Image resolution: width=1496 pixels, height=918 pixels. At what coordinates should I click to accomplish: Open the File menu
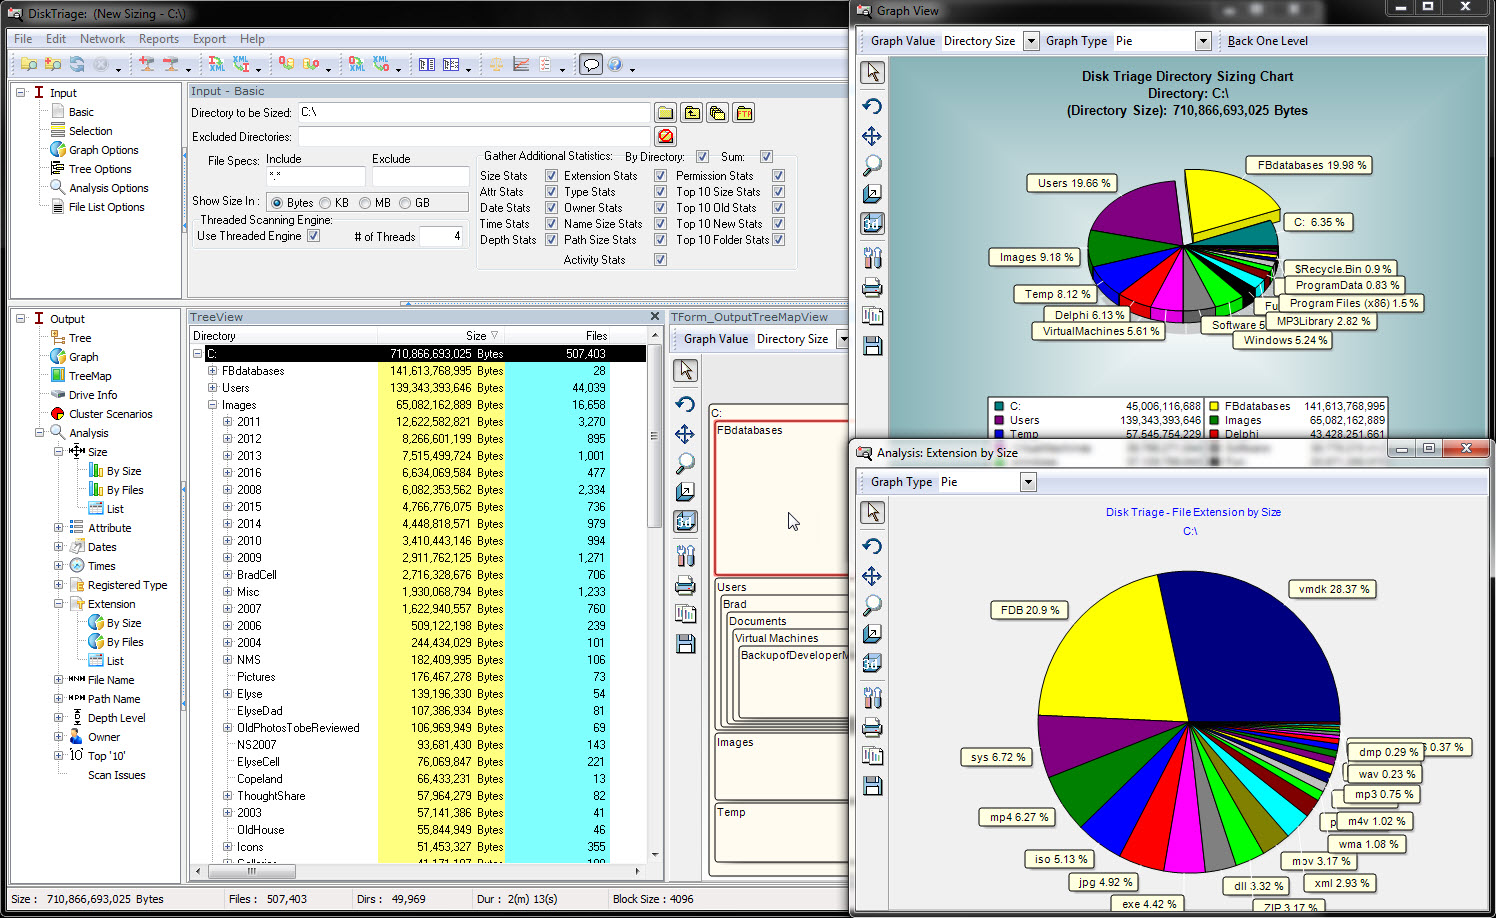click(23, 39)
